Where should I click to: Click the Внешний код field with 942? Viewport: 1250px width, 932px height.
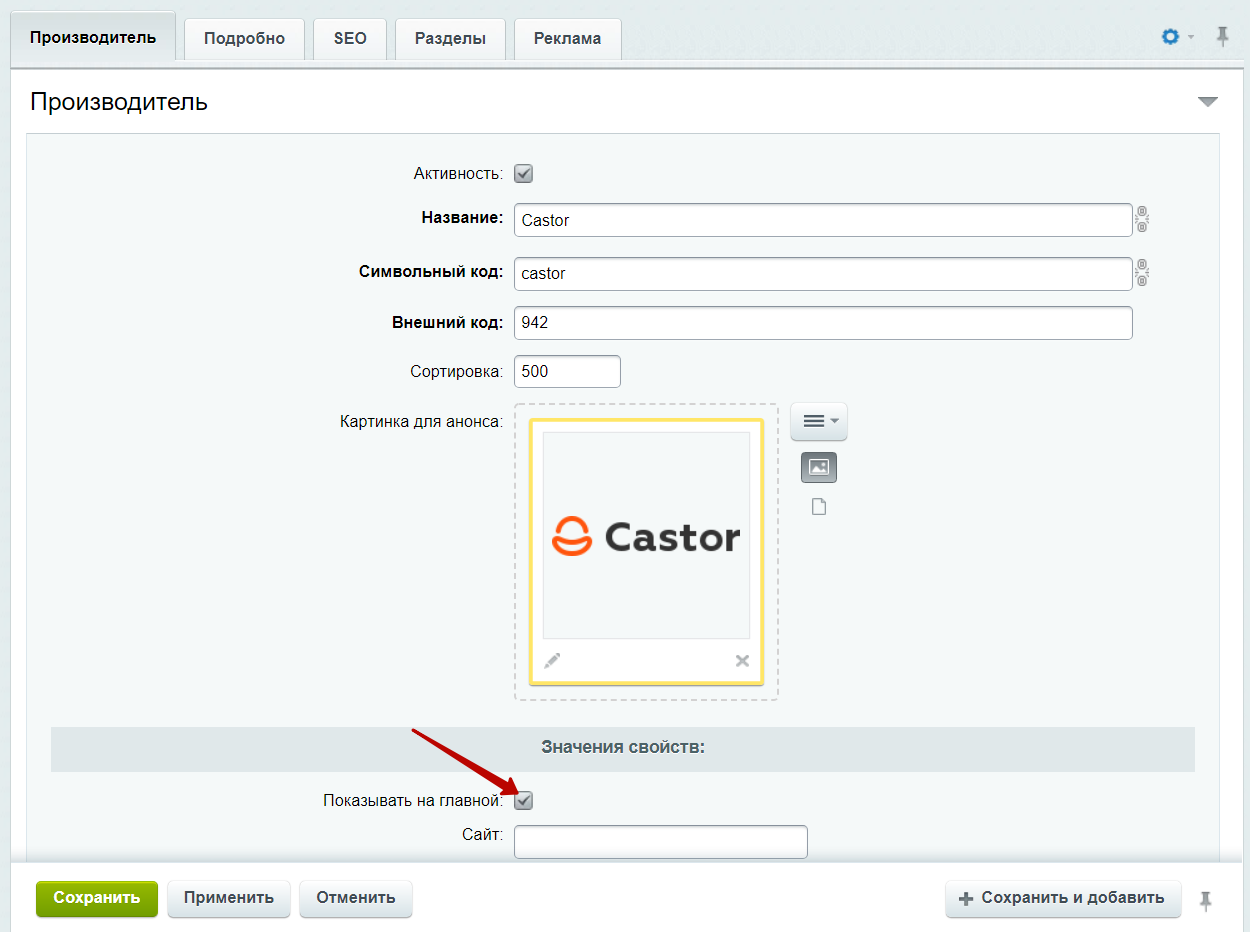823,323
